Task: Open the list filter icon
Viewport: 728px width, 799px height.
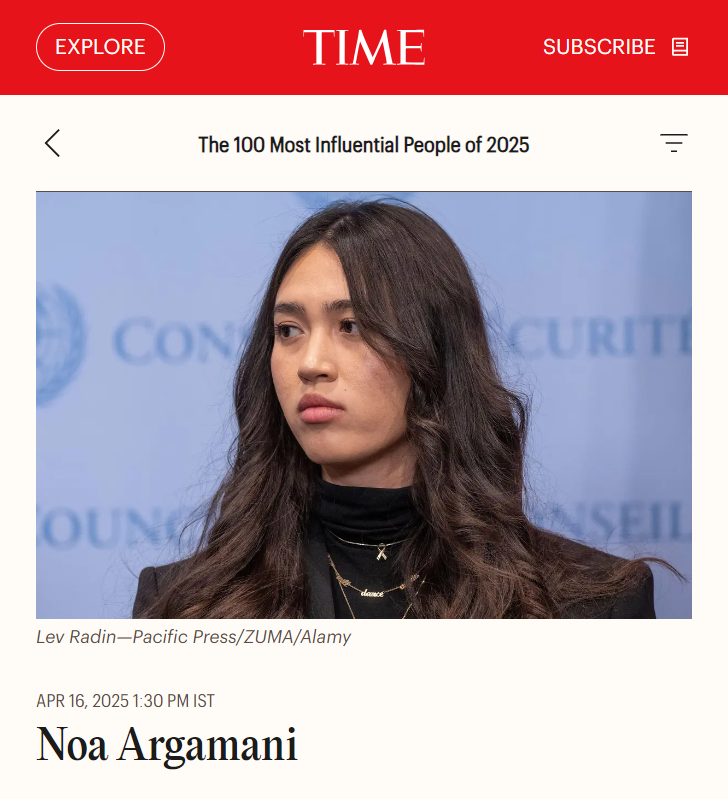Action: pyautogui.click(x=673, y=143)
